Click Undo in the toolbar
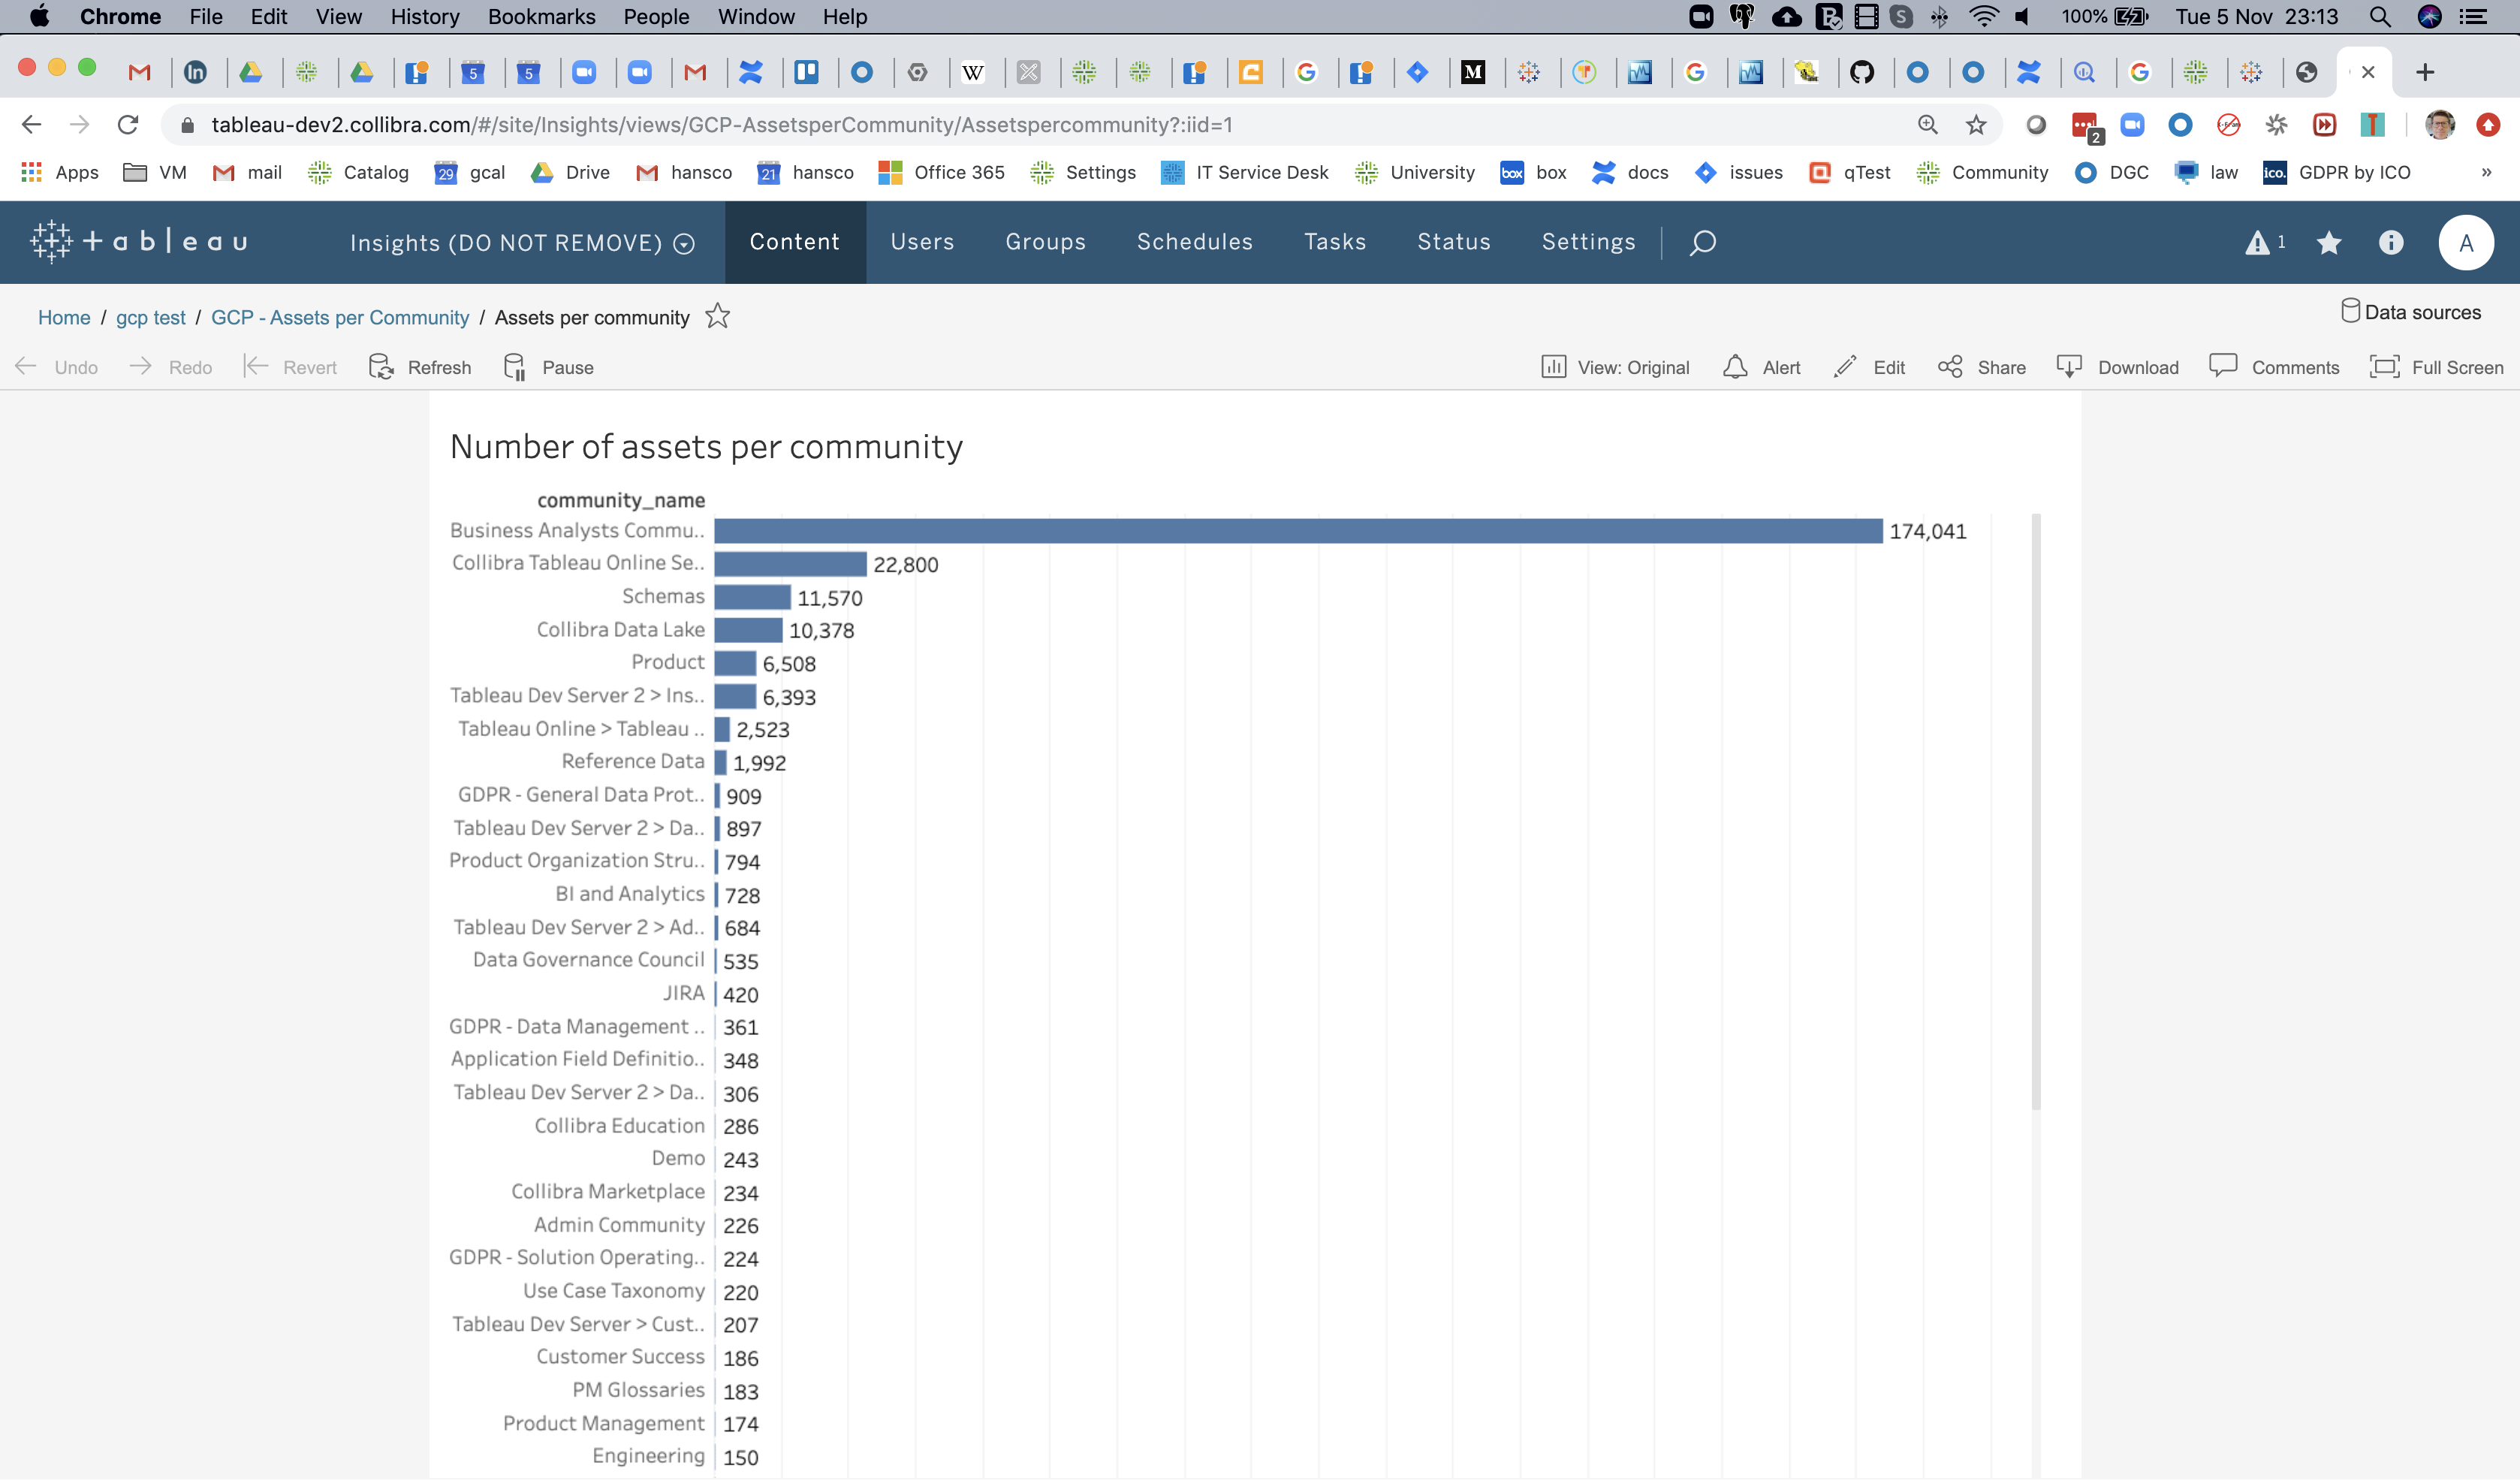The height and width of the screenshot is (1481, 2520). pos(57,367)
